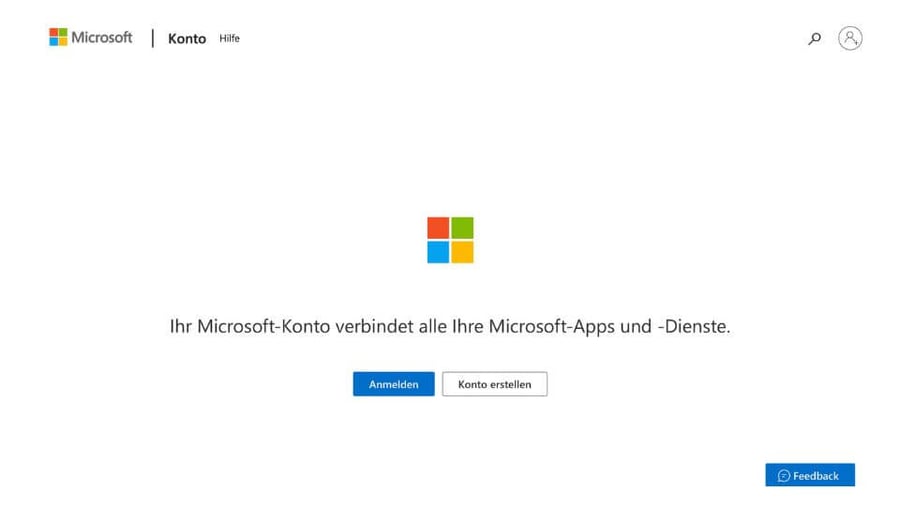
Task: Click the heading text about Microsoft-Konto
Action: (450, 327)
